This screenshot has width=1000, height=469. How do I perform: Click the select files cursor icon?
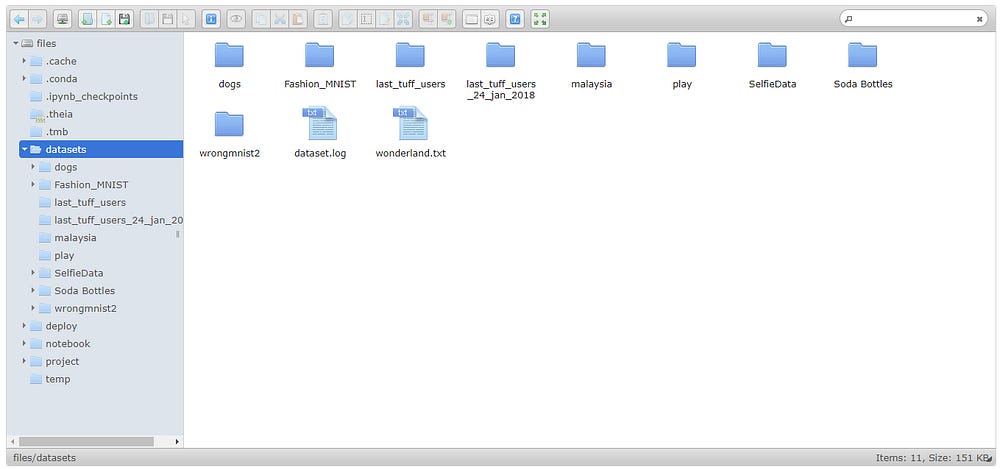(186, 19)
